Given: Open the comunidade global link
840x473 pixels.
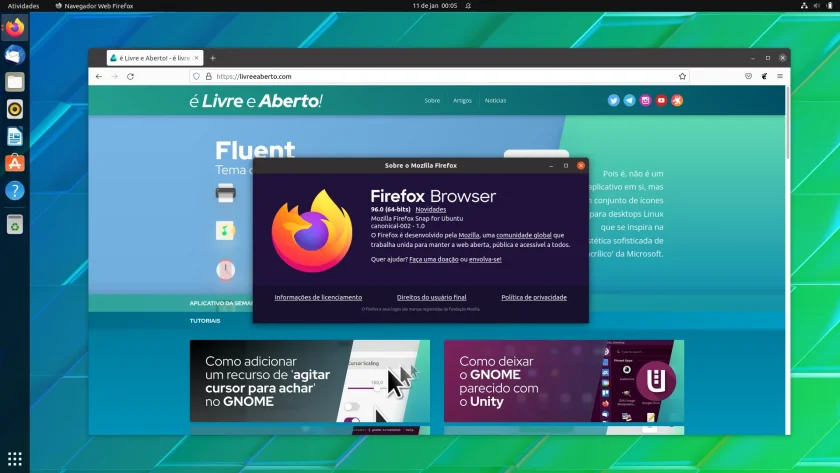Looking at the screenshot, I should pyautogui.click(x=524, y=235).
